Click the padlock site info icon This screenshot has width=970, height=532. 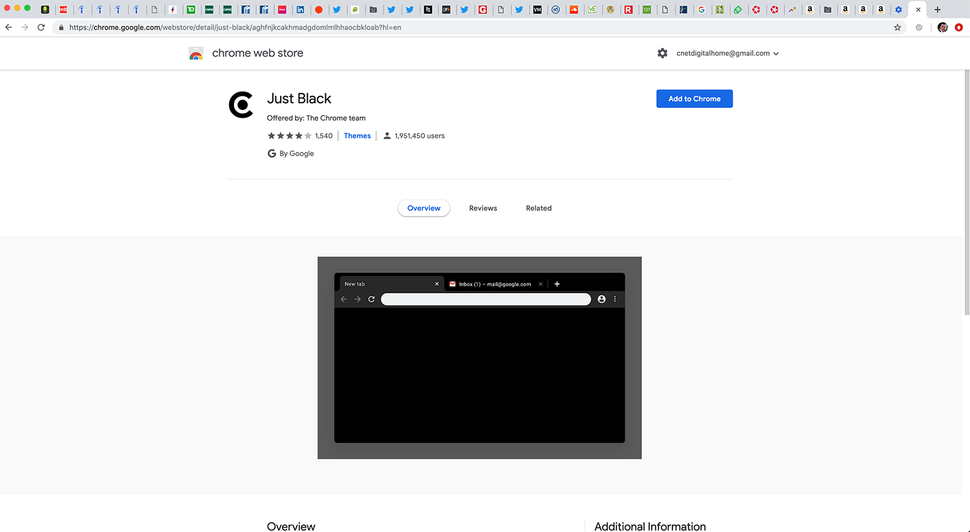61,27
